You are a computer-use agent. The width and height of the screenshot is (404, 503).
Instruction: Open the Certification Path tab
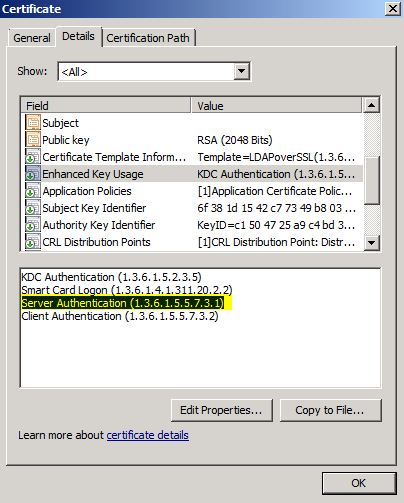[x=148, y=38]
